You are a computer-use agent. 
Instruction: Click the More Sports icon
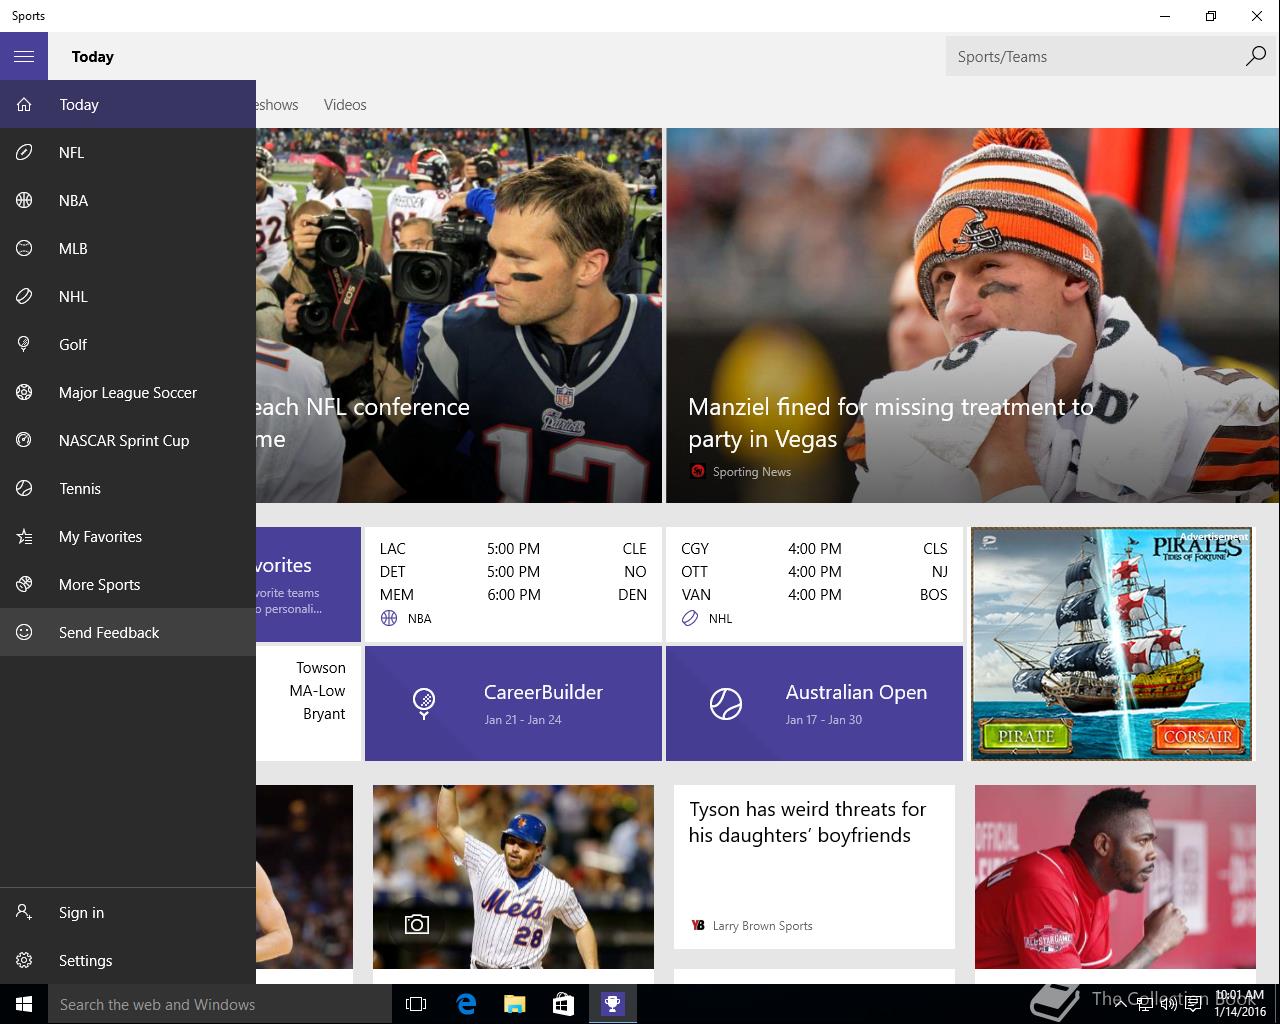[24, 584]
